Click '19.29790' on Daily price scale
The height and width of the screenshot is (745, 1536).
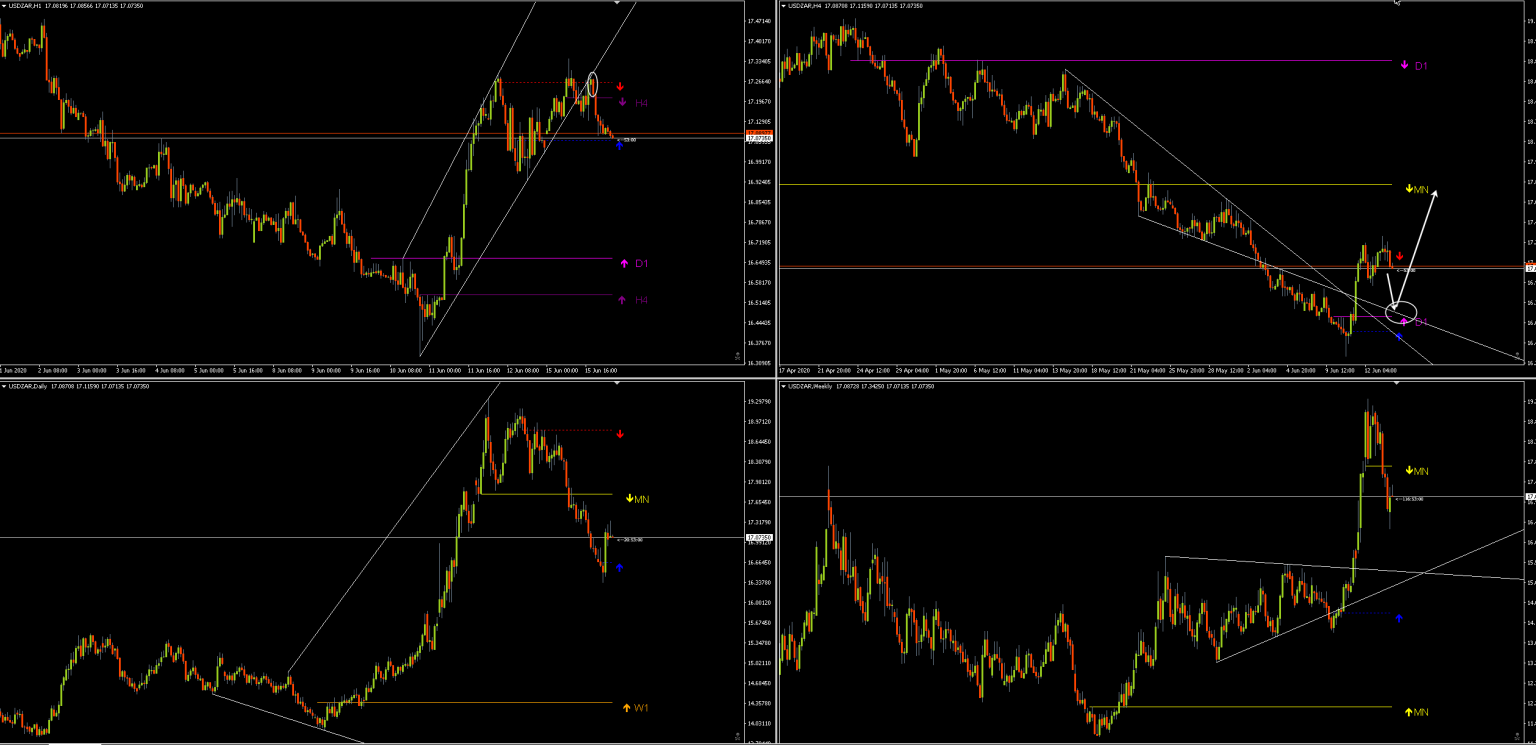coord(760,401)
